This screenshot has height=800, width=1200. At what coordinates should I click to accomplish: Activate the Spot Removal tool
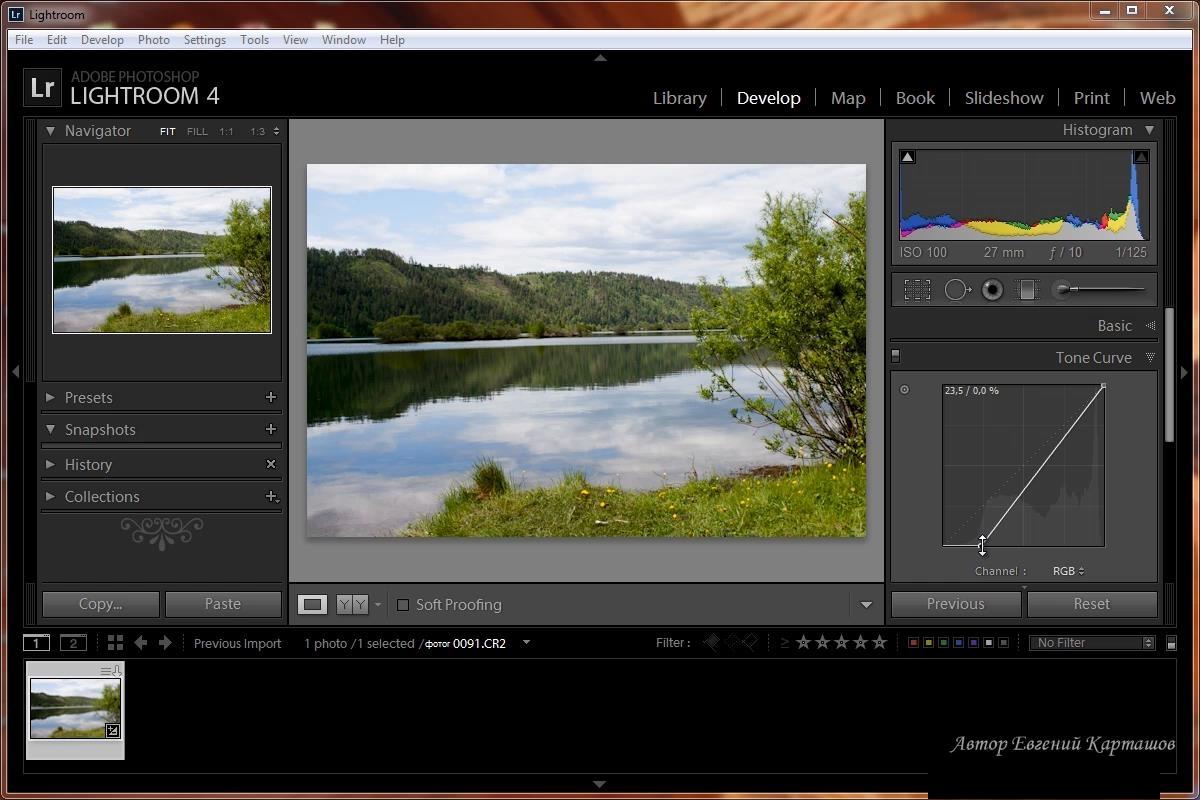[x=957, y=290]
